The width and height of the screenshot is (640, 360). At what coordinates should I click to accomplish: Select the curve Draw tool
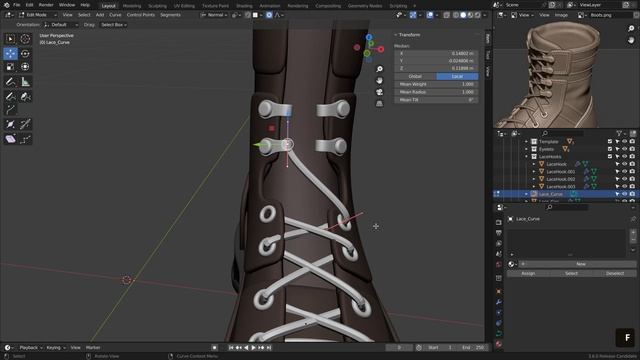(10, 96)
